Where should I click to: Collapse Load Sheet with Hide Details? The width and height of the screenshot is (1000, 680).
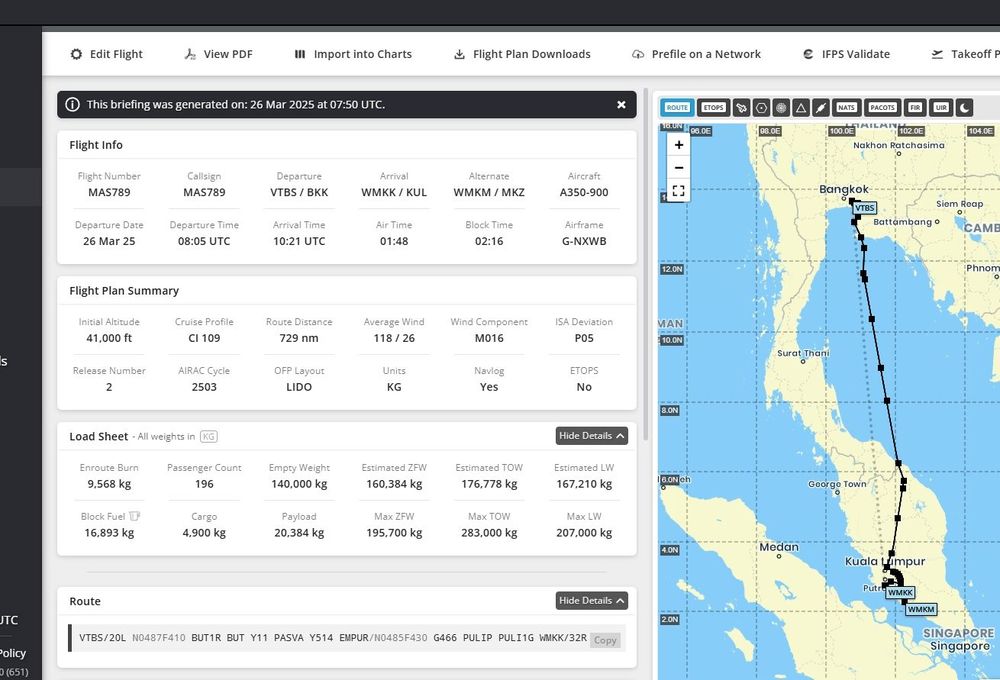pyautogui.click(x=592, y=436)
